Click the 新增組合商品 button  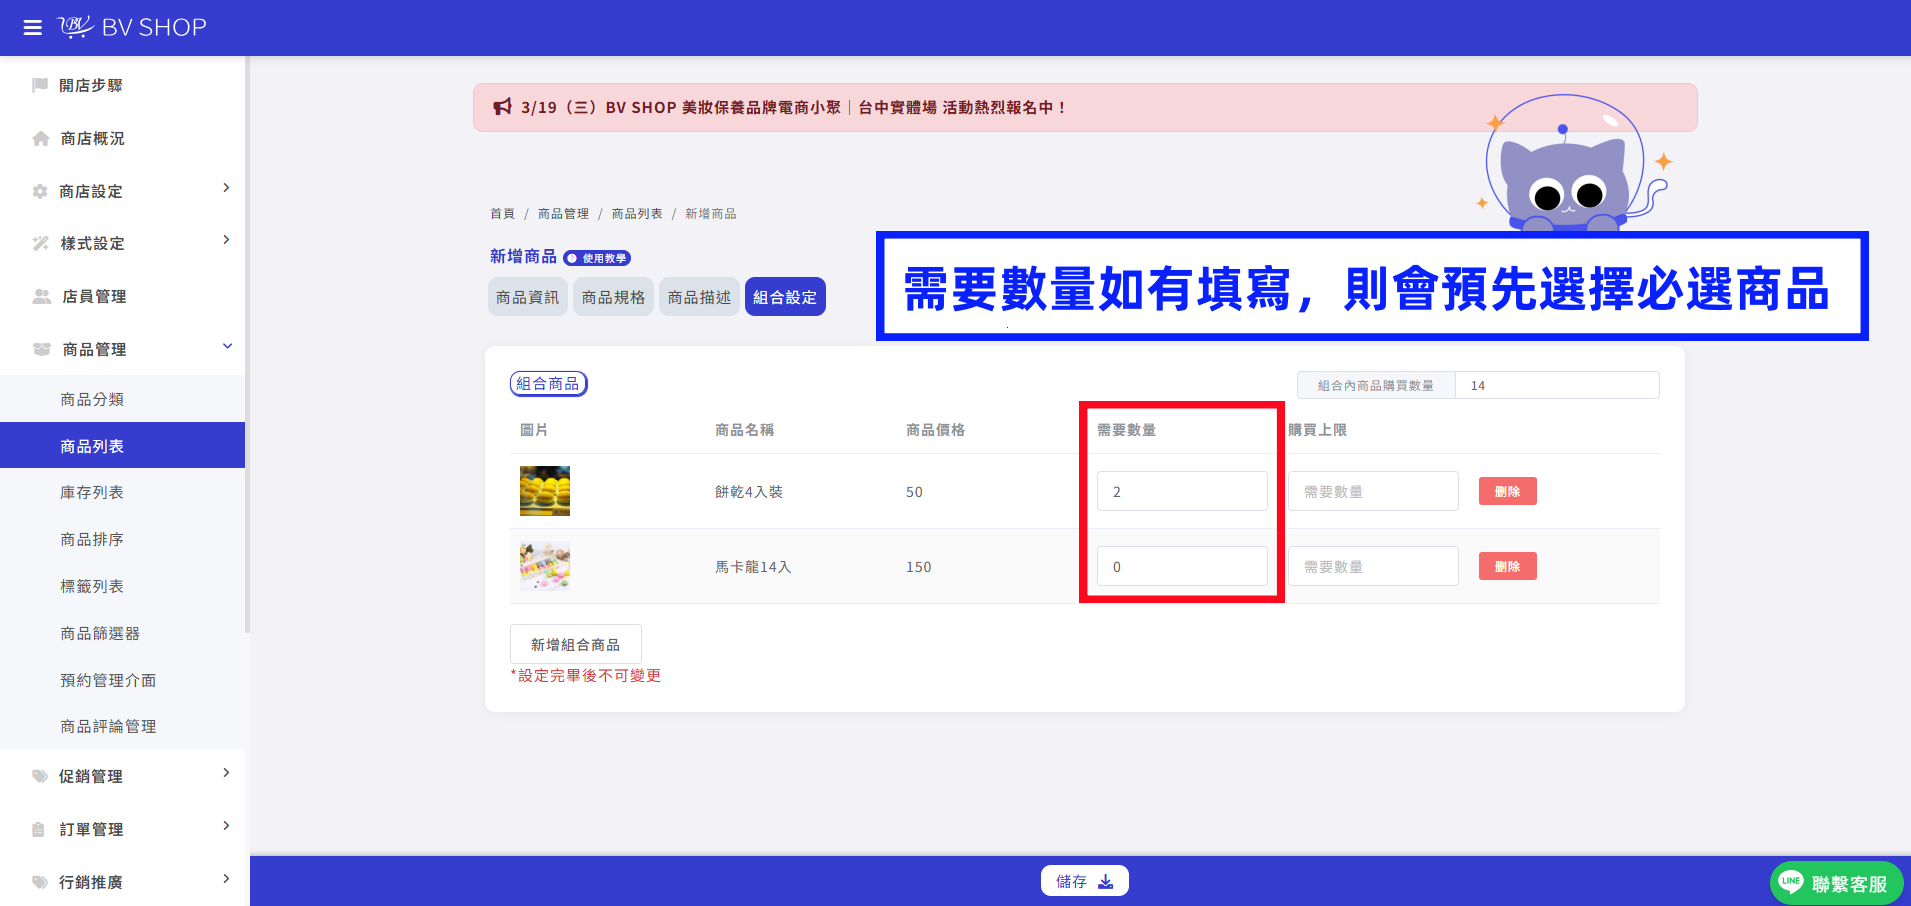(576, 645)
